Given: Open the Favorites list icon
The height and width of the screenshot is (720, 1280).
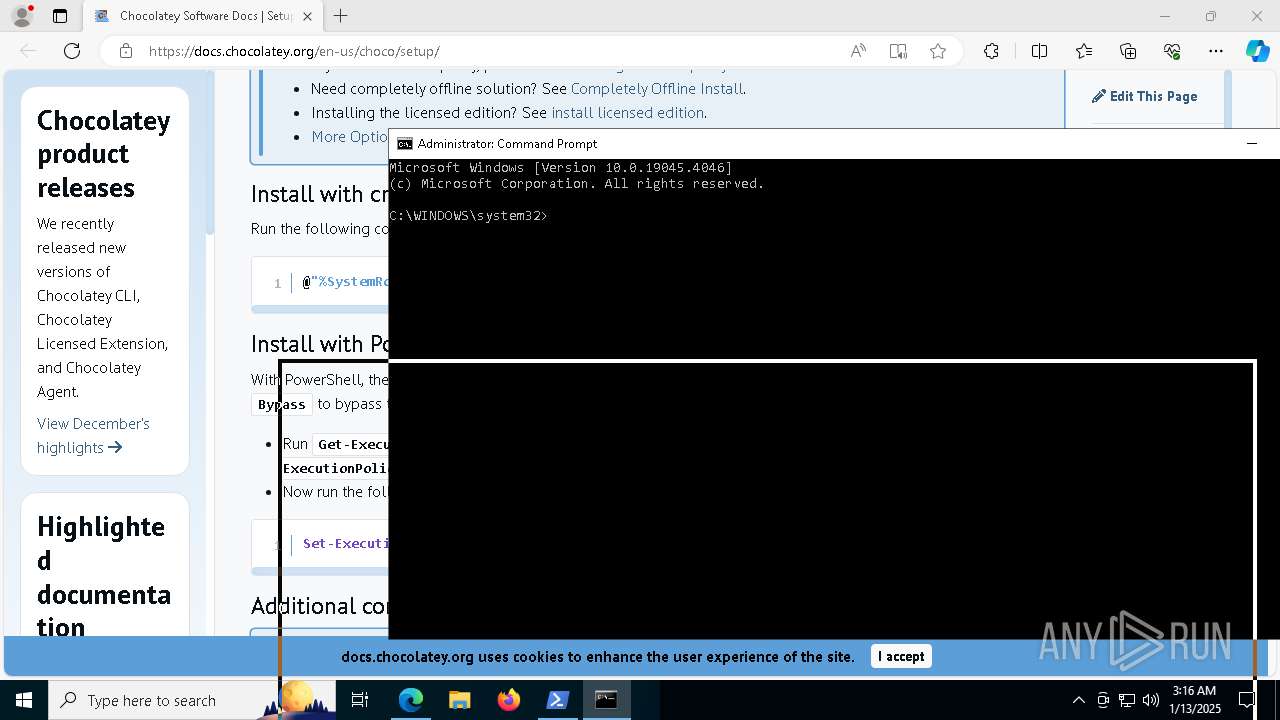Looking at the screenshot, I should click(x=1084, y=51).
